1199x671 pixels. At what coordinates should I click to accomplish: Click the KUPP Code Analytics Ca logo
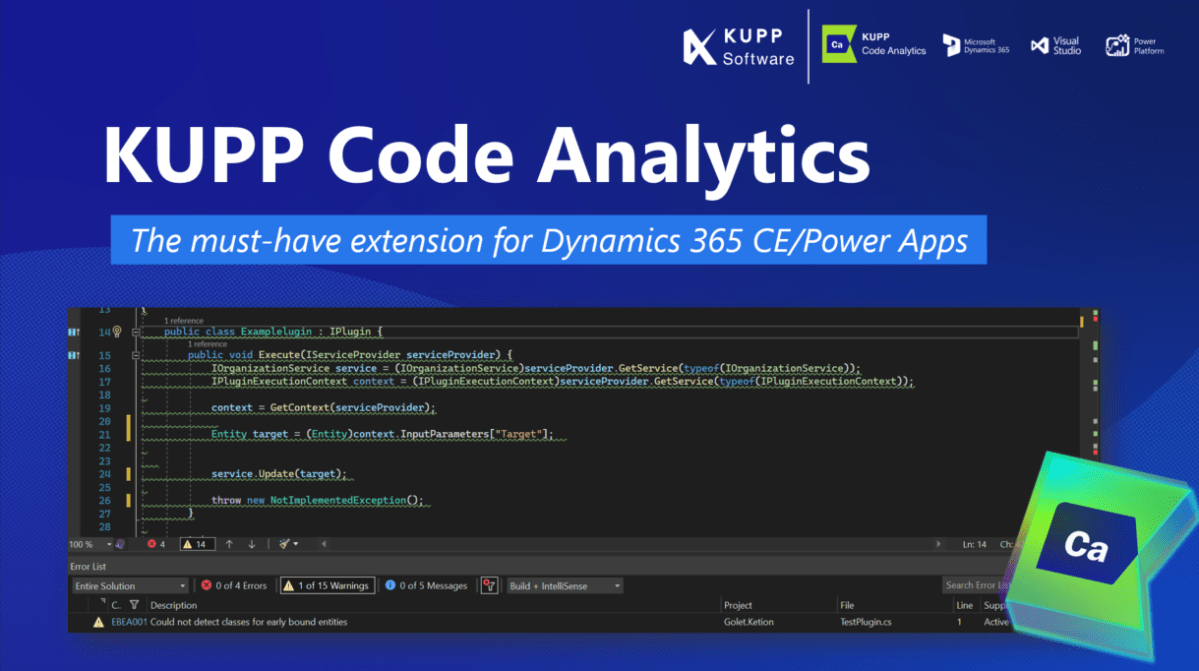coord(873,44)
